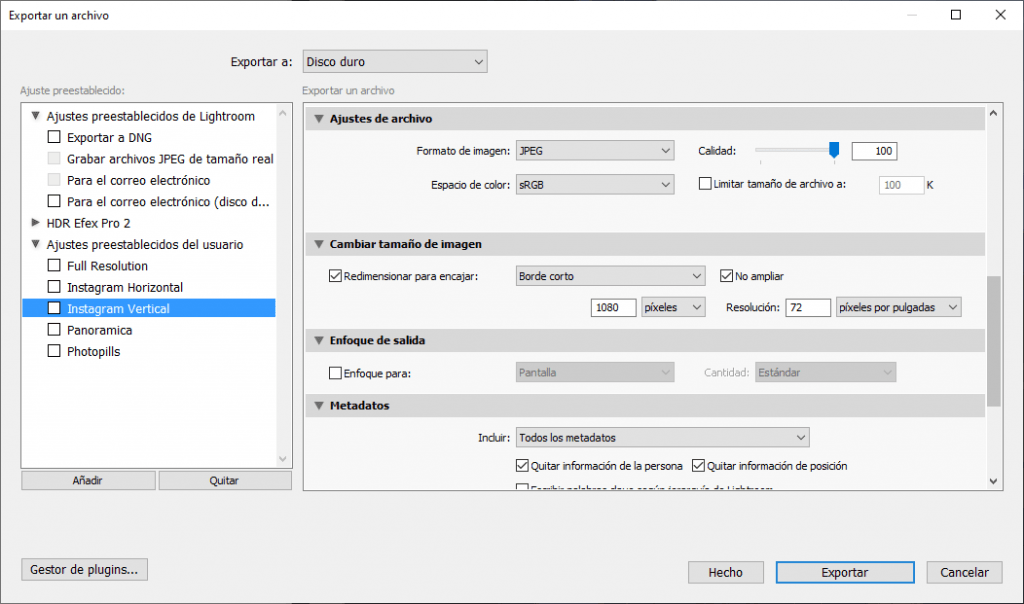Open the Borde corto resize dropdown
The width and height of the screenshot is (1024, 604).
(x=610, y=276)
